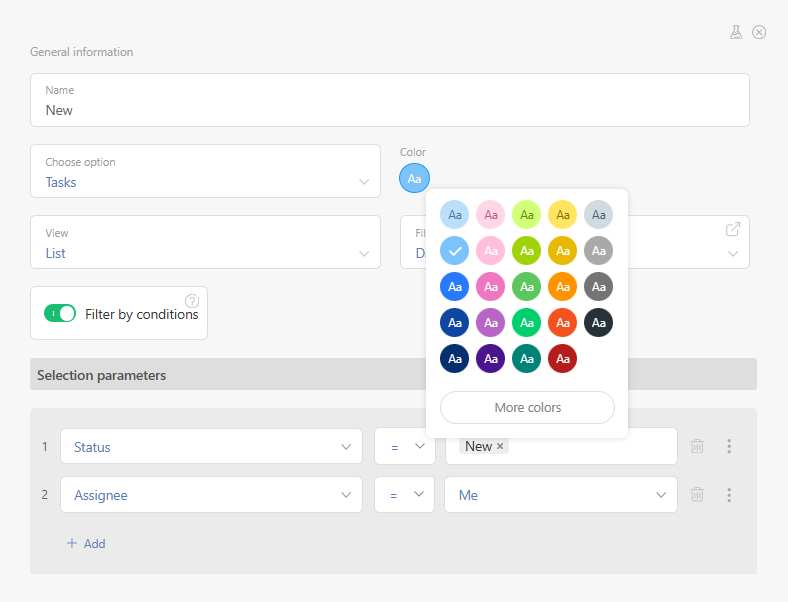Click the More colors button
Viewport: 788px width, 602px height.
527,407
